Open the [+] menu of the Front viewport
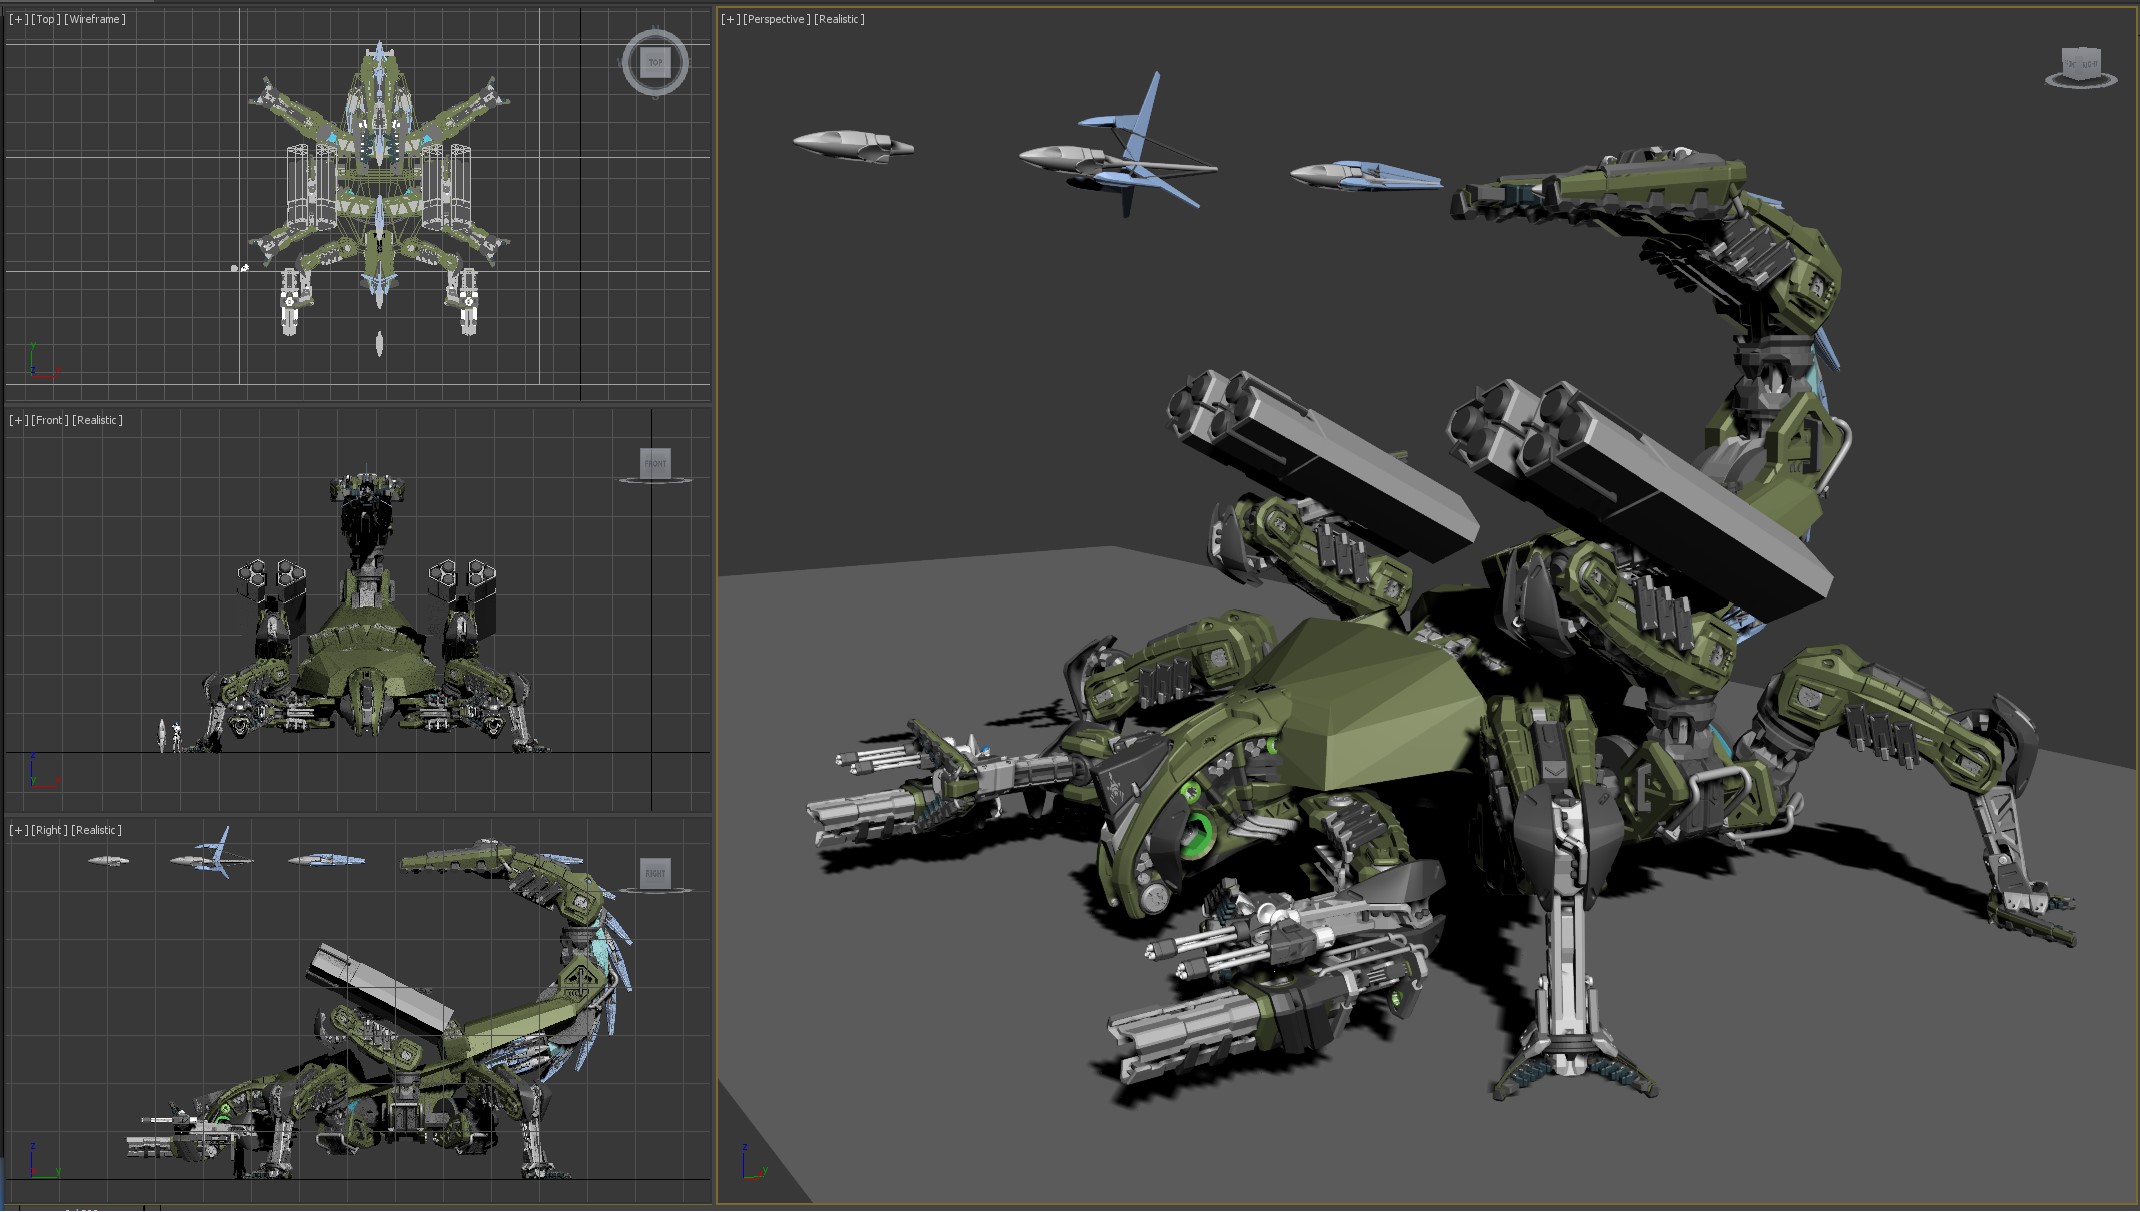This screenshot has height=1212, width=2140. (18, 420)
